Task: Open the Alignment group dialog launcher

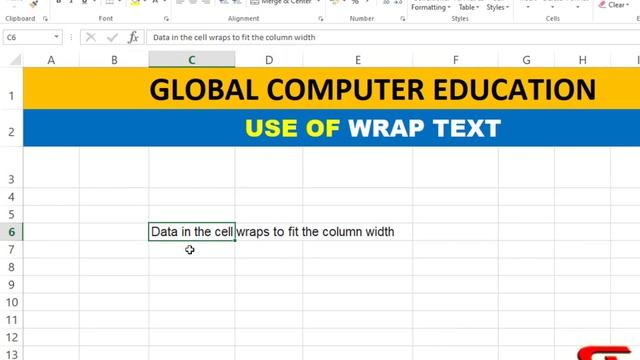Action: click(320, 19)
